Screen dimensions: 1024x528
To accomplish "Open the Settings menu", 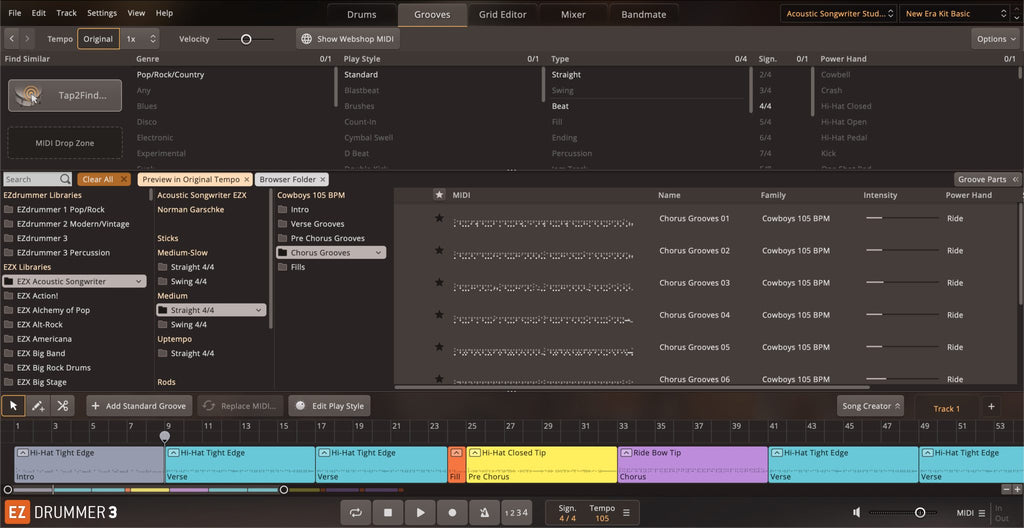I will pyautogui.click(x=102, y=13).
